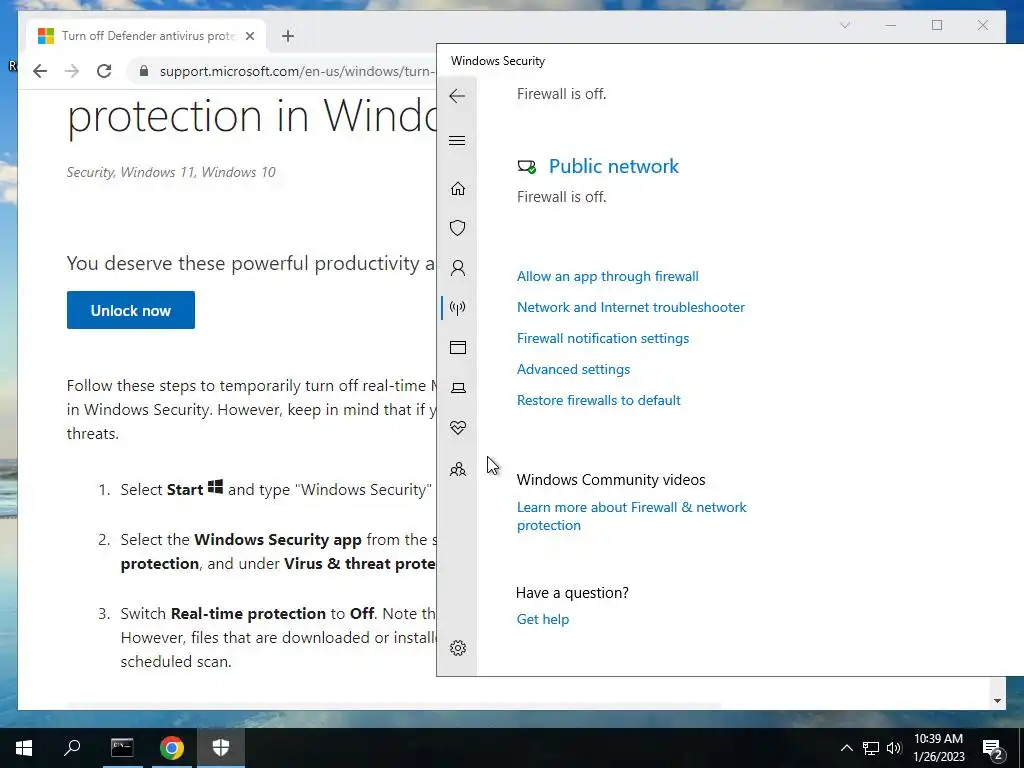Screen dimensions: 1024x768
Task: Open Account protection person icon
Action: 458,268
